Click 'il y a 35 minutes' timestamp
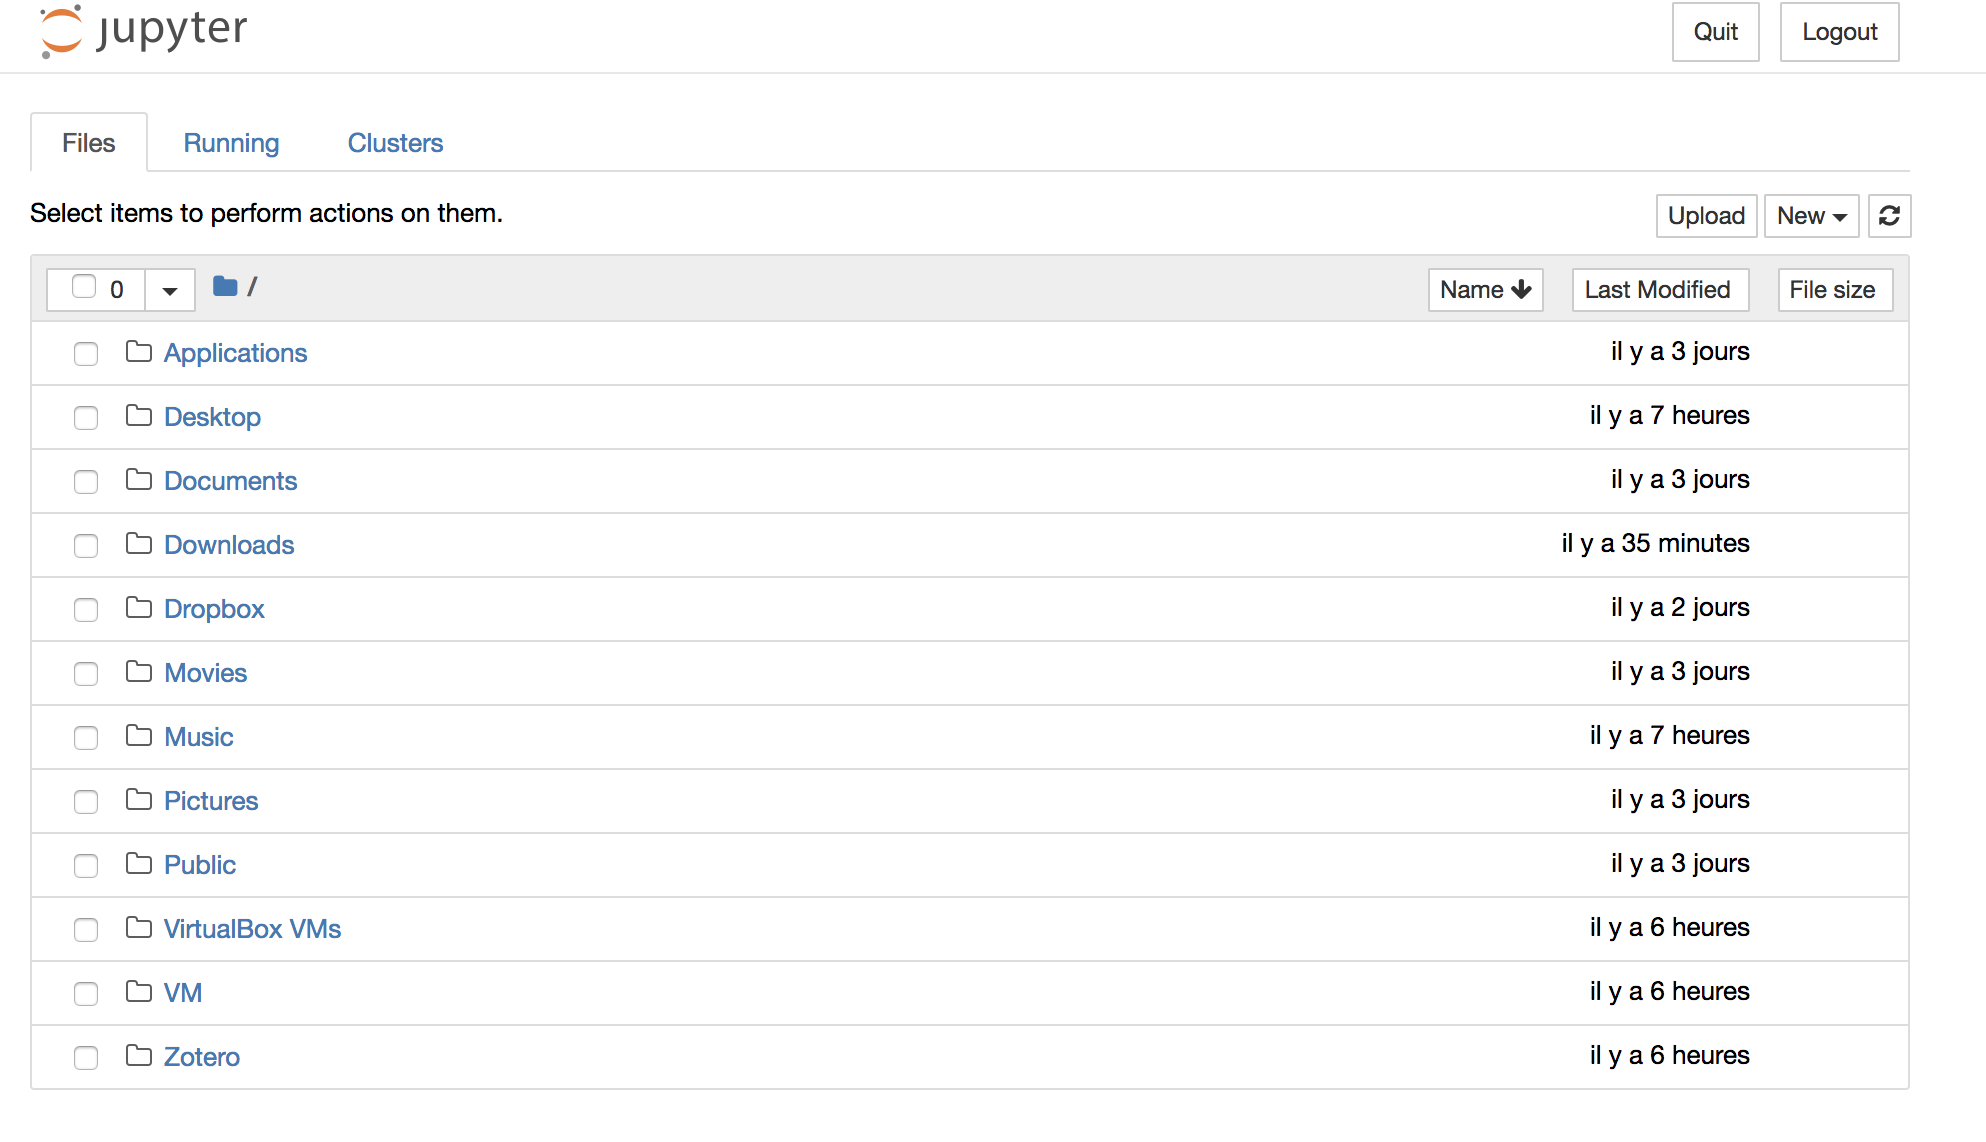Image resolution: width=1986 pixels, height=1142 pixels. point(1655,543)
